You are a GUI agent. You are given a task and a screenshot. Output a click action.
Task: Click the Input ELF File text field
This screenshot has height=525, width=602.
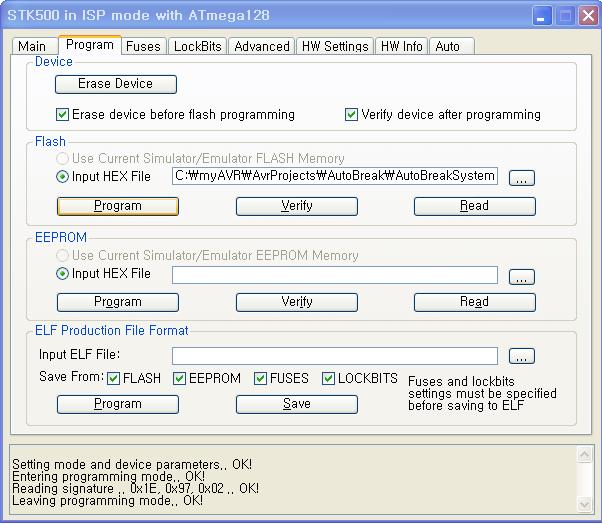click(x=334, y=356)
